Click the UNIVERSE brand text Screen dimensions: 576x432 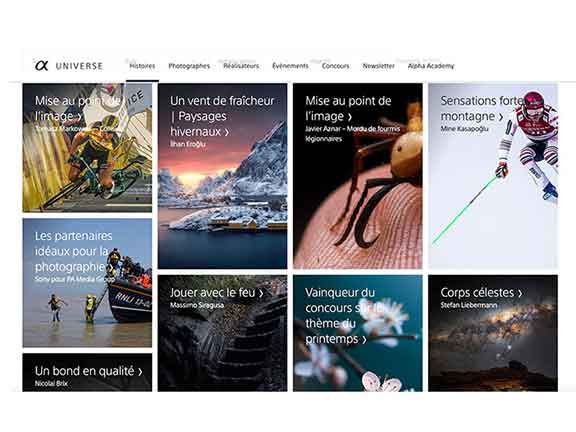(x=79, y=66)
